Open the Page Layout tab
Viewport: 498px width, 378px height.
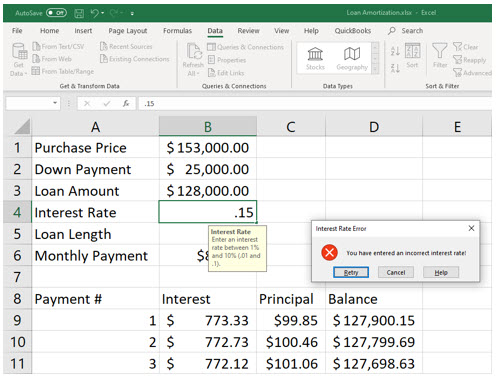pos(128,31)
